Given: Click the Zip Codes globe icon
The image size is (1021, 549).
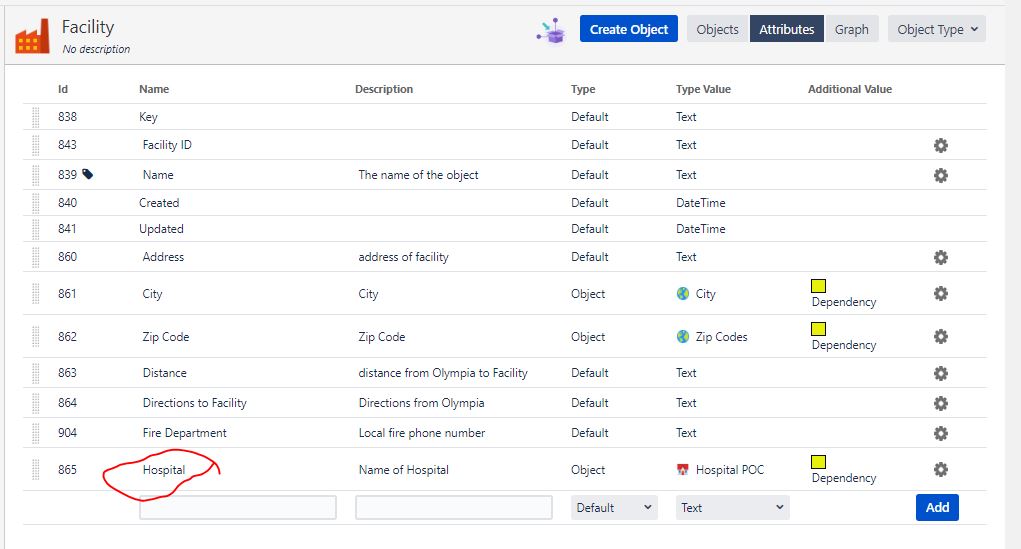Looking at the screenshot, I should tap(682, 337).
